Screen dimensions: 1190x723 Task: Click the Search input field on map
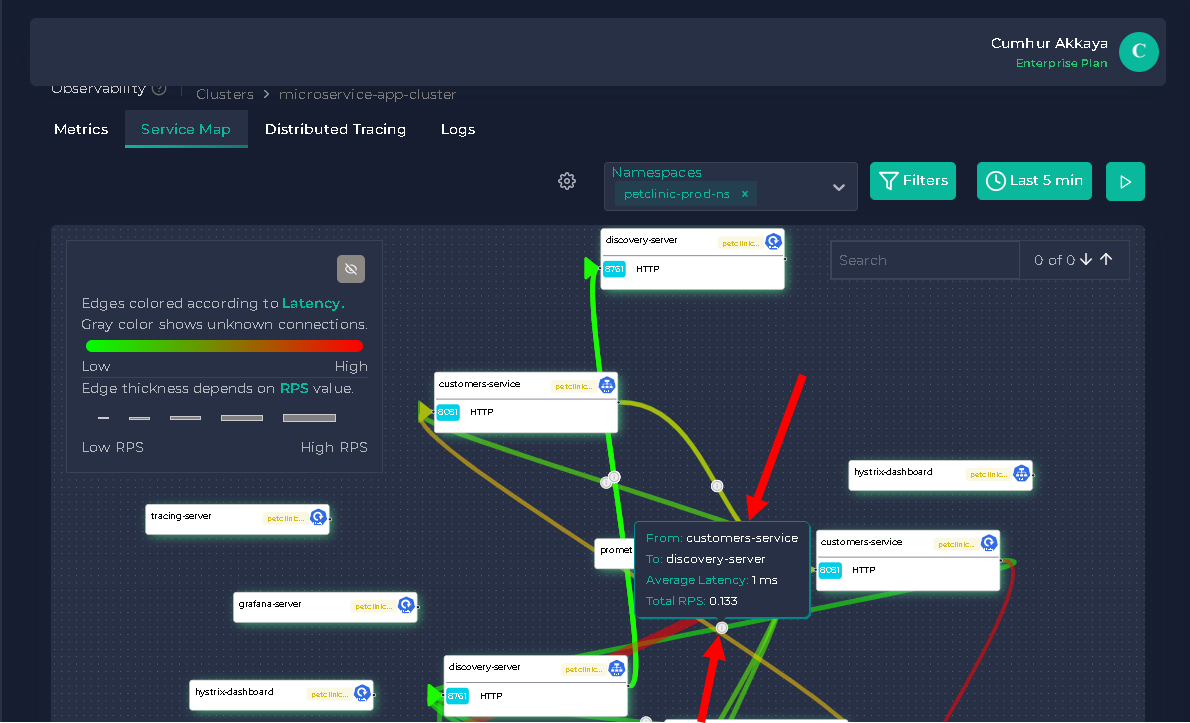coord(924,260)
